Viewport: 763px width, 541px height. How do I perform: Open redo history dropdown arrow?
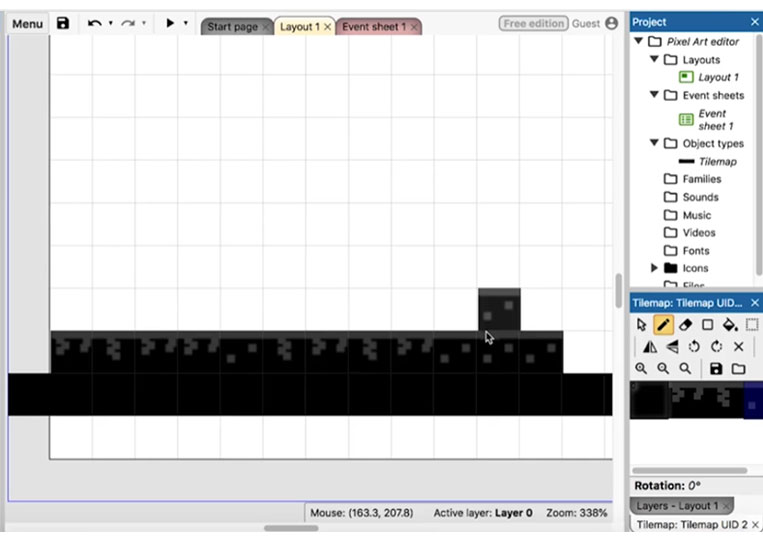click(144, 23)
